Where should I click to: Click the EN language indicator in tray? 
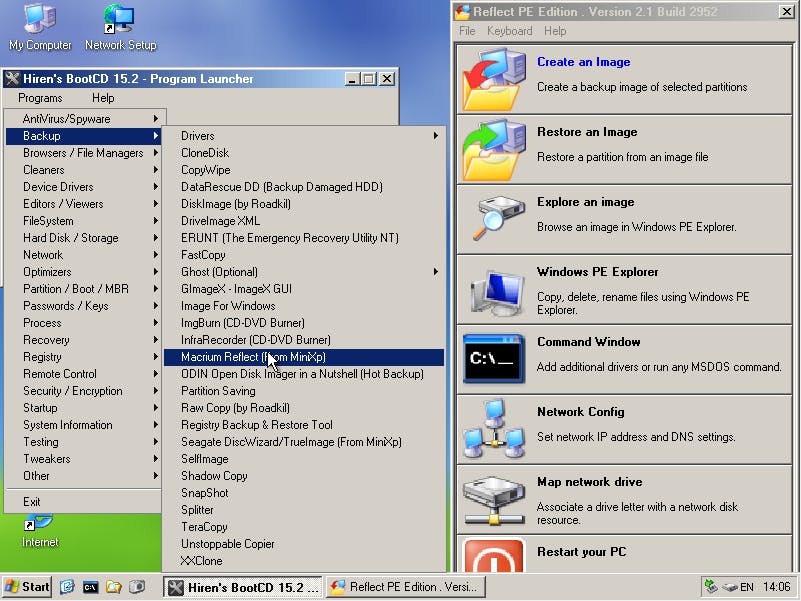(747, 587)
